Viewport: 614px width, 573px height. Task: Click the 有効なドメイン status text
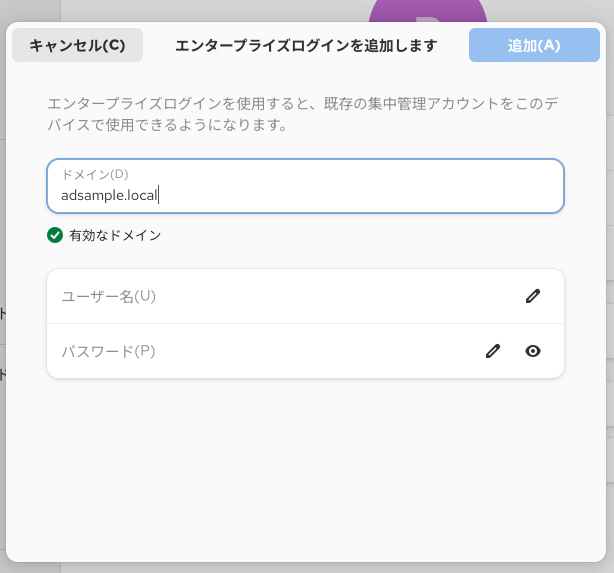coord(115,236)
